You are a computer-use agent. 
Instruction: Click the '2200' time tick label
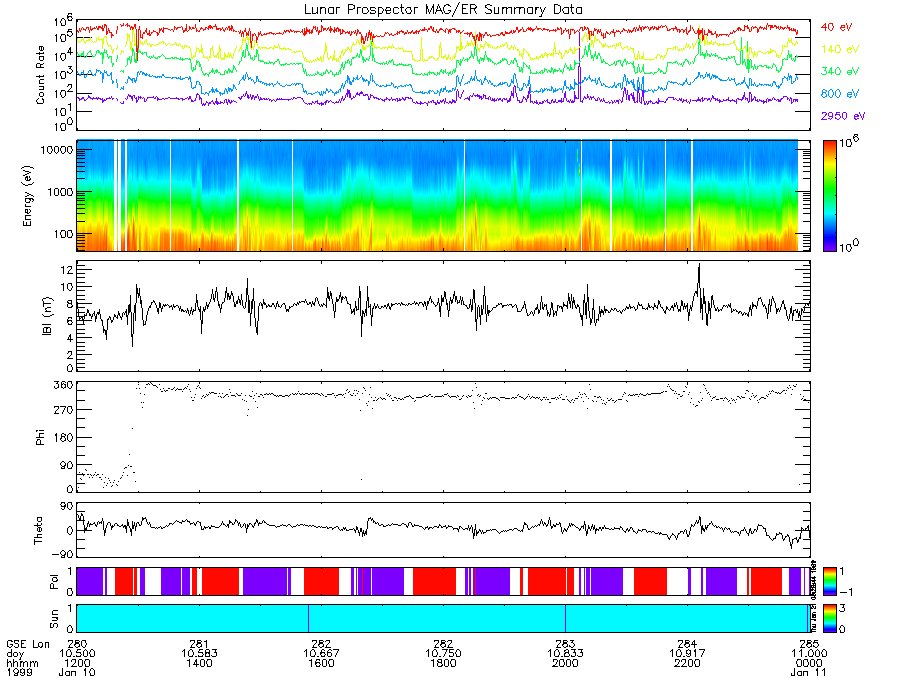[687, 663]
